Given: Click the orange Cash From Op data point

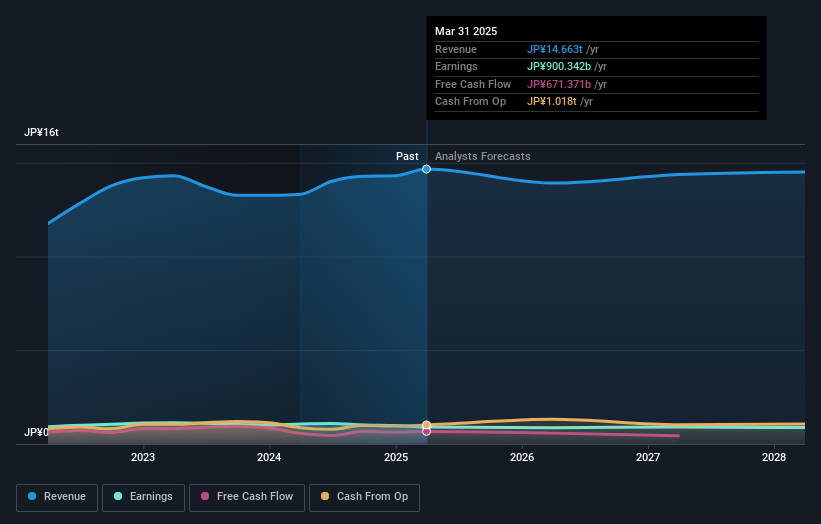Looking at the screenshot, I should pos(426,425).
